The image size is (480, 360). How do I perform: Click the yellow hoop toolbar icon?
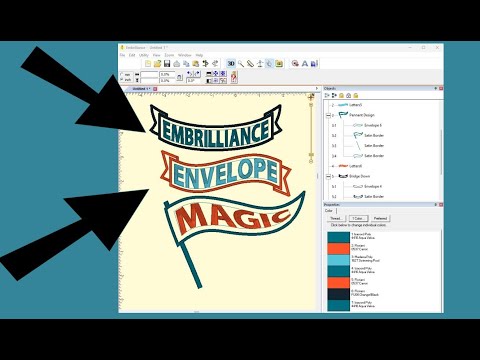tap(279, 63)
